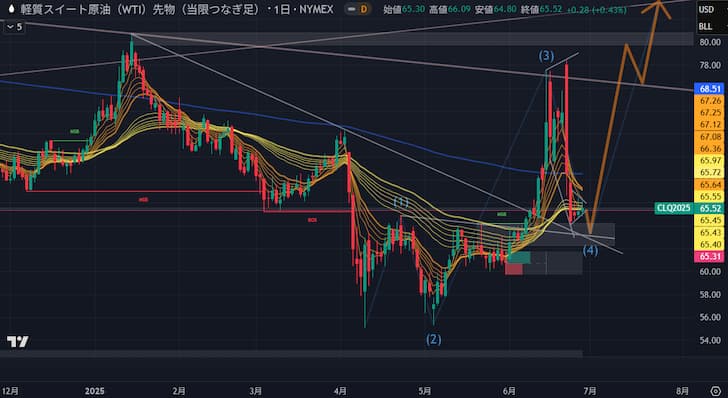Click the 終値 65.52 close value

point(540,9)
